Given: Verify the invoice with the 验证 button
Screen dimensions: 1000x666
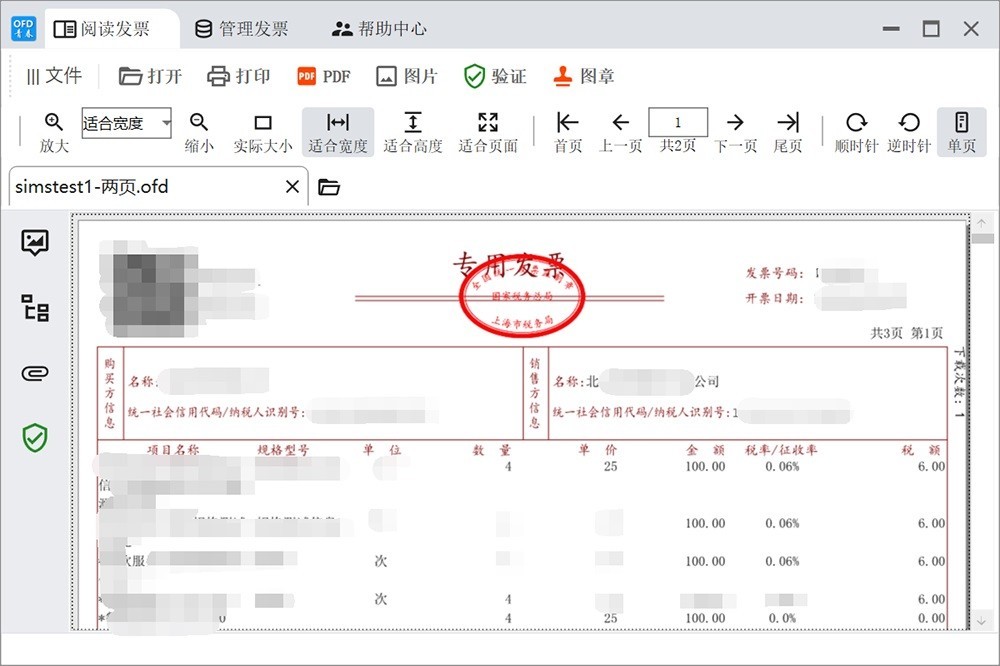Looking at the screenshot, I should click(492, 75).
